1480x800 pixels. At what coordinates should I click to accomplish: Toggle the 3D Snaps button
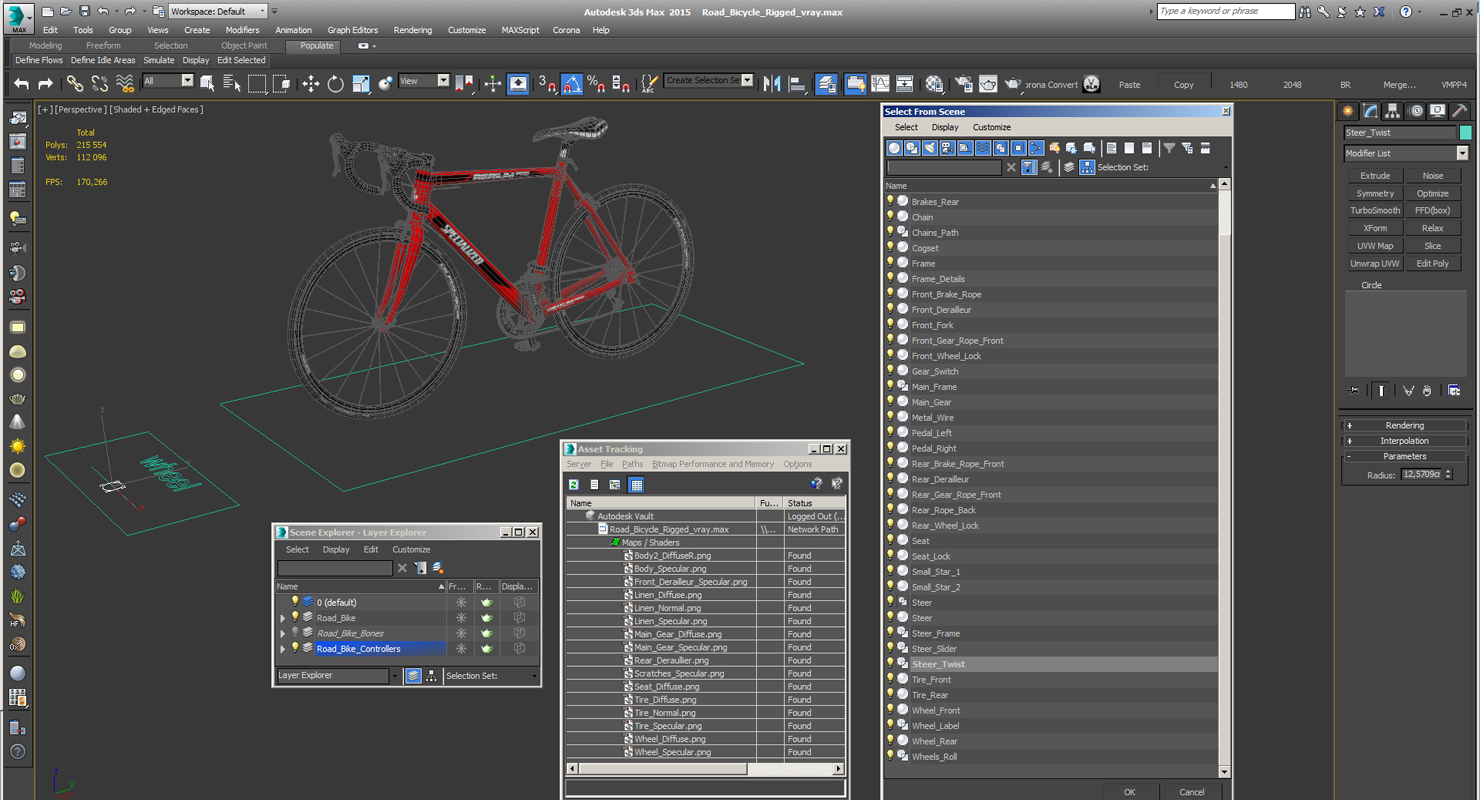coord(546,84)
